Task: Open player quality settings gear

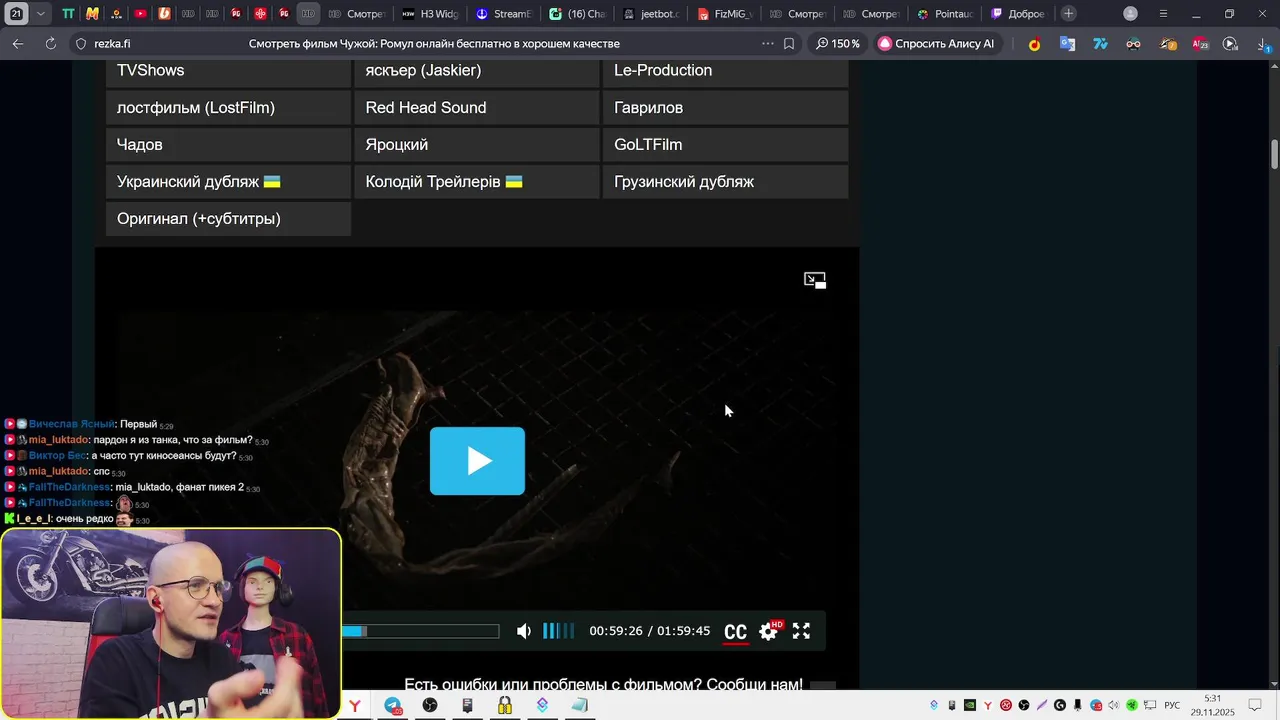Action: tap(769, 631)
